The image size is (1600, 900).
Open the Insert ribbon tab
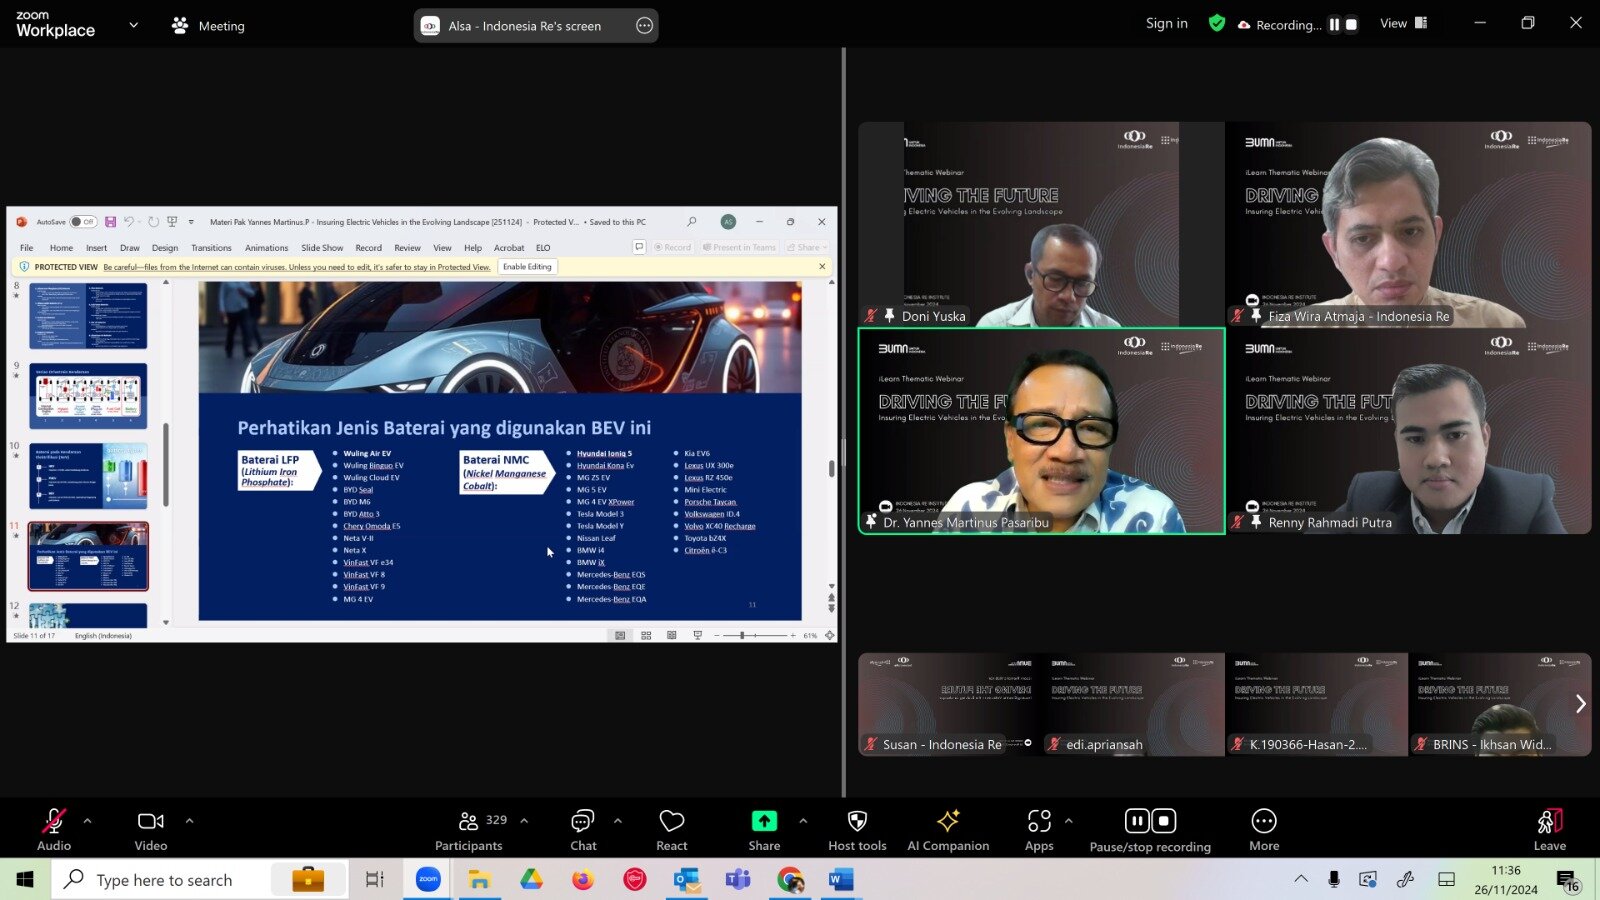(x=96, y=248)
